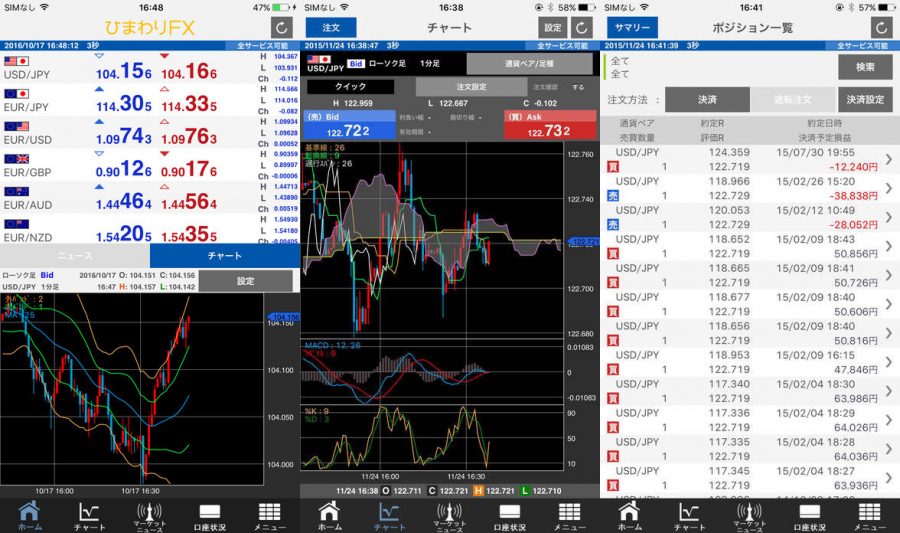The width and height of the screenshot is (900, 533).
Task: Tap refresh icon on ひまわりFX home screen
Action: pos(281,28)
